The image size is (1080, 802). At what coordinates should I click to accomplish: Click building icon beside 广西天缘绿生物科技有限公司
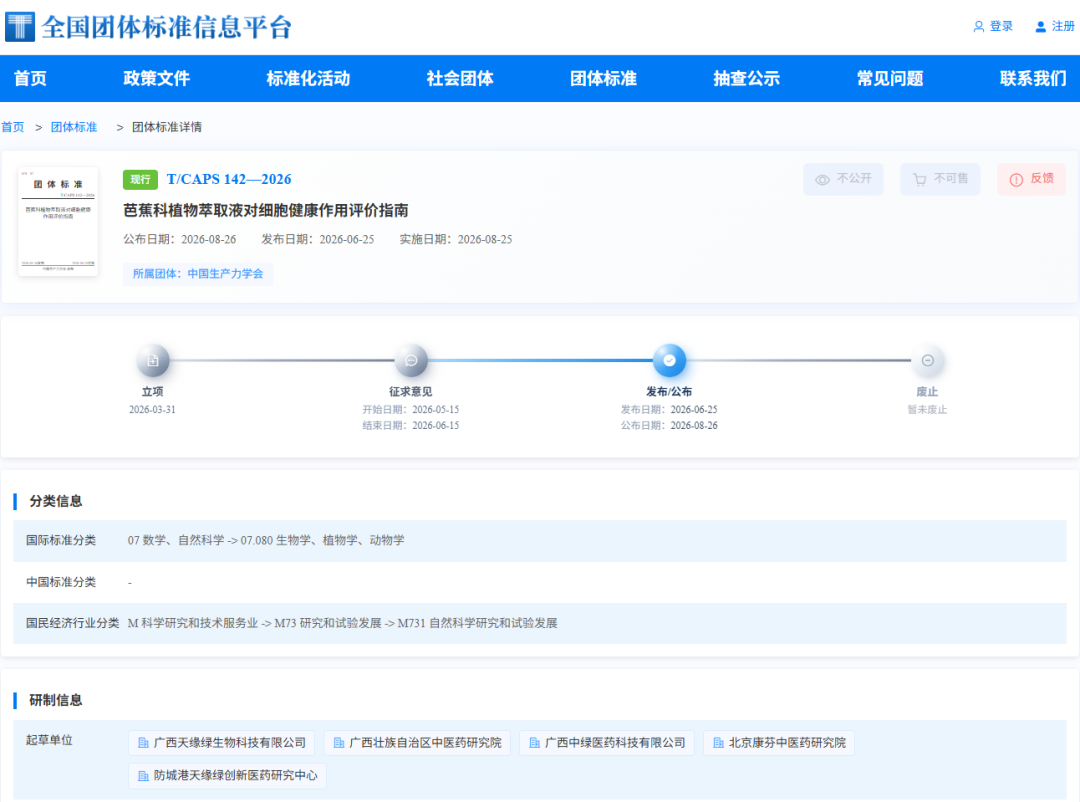(143, 743)
